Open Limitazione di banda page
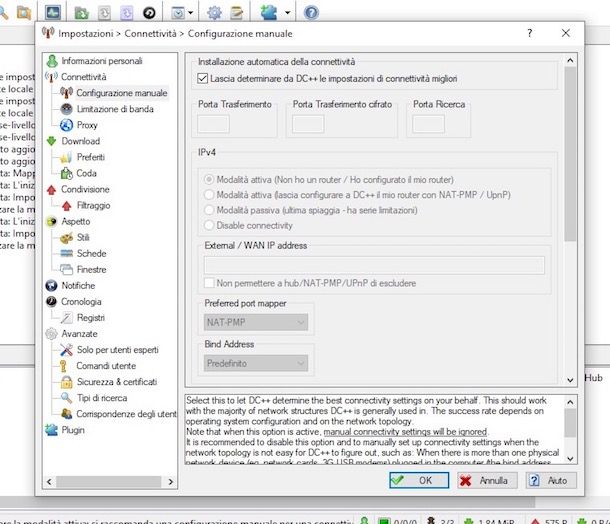The height and width of the screenshot is (524, 610). [115, 109]
